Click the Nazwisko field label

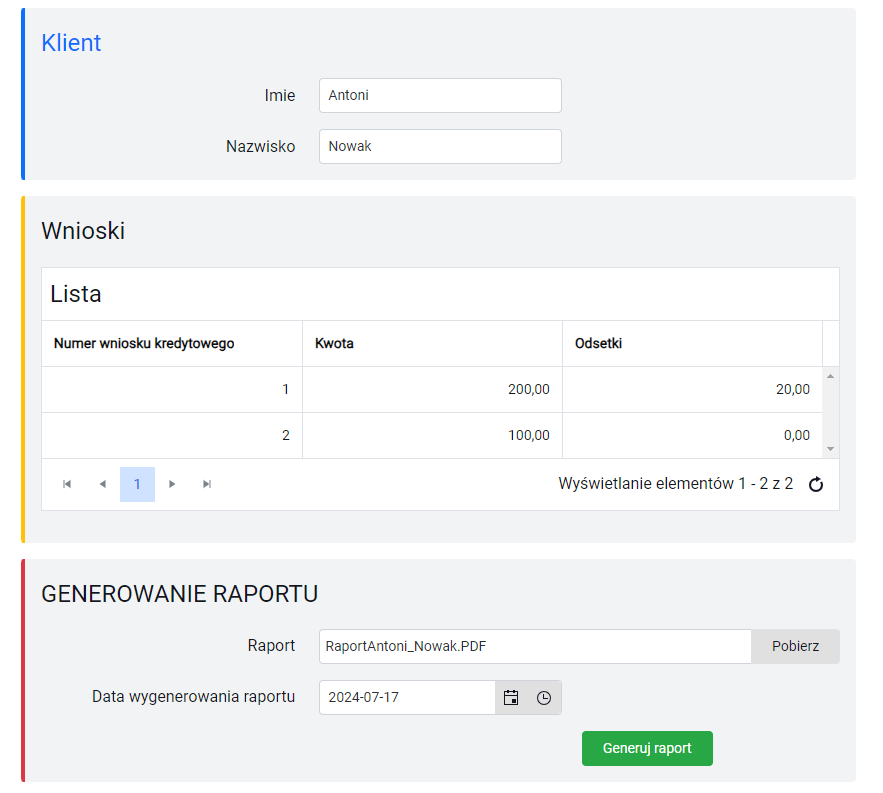[261, 146]
